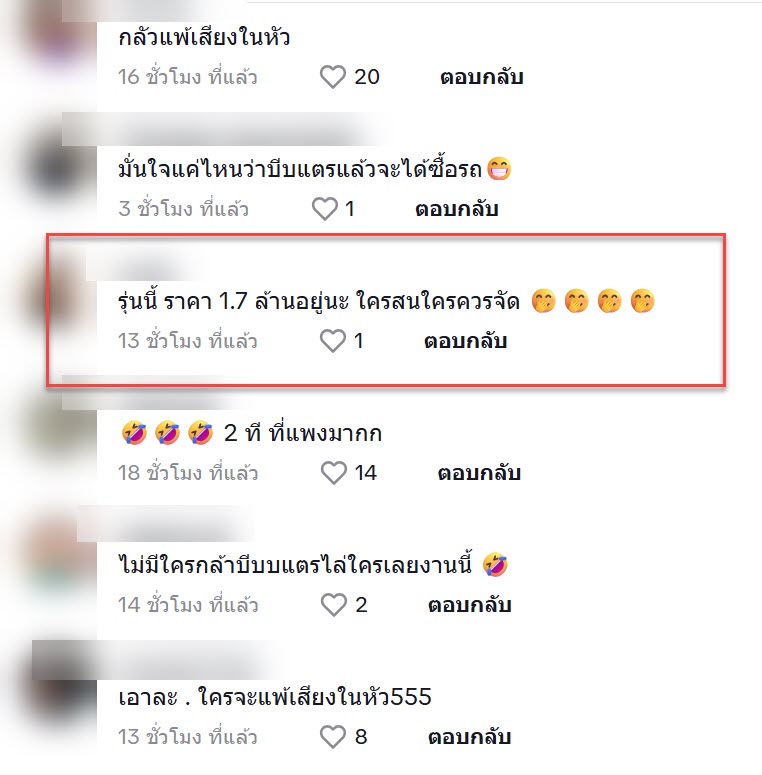The width and height of the screenshot is (762, 775).
Task: Open avatar of the last commenter
Action: point(59,689)
